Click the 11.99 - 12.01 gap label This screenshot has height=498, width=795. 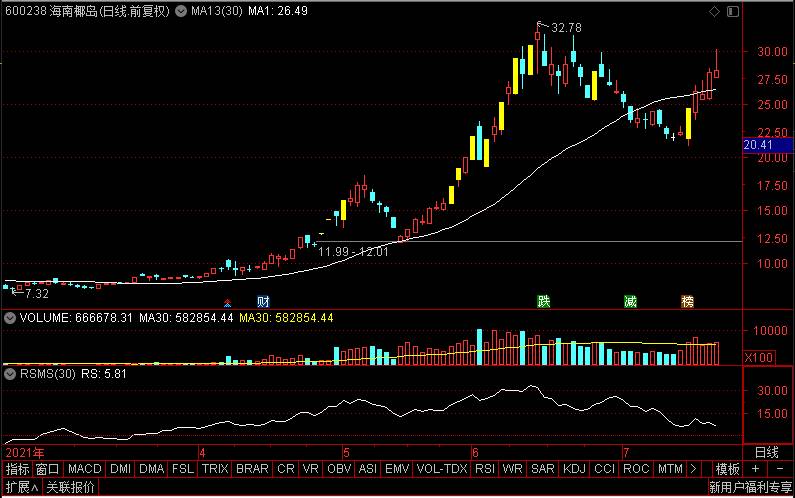pos(353,252)
